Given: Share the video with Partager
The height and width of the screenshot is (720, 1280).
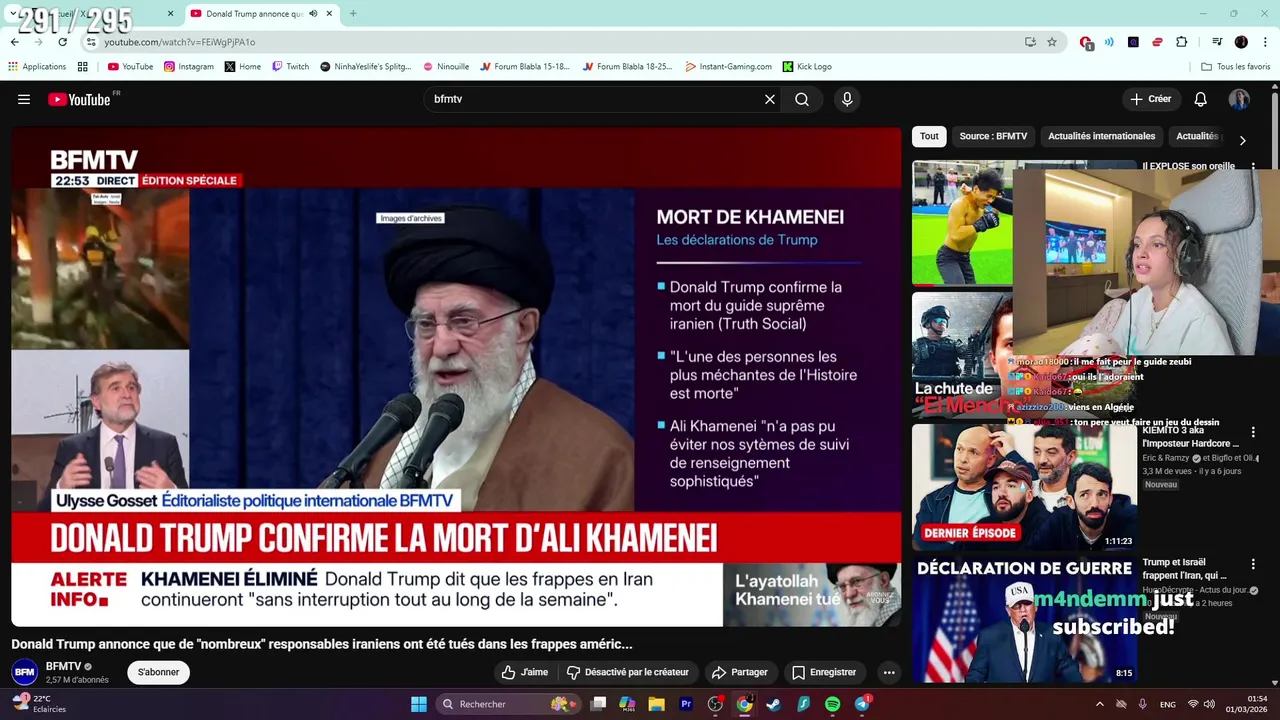Looking at the screenshot, I should point(739,672).
